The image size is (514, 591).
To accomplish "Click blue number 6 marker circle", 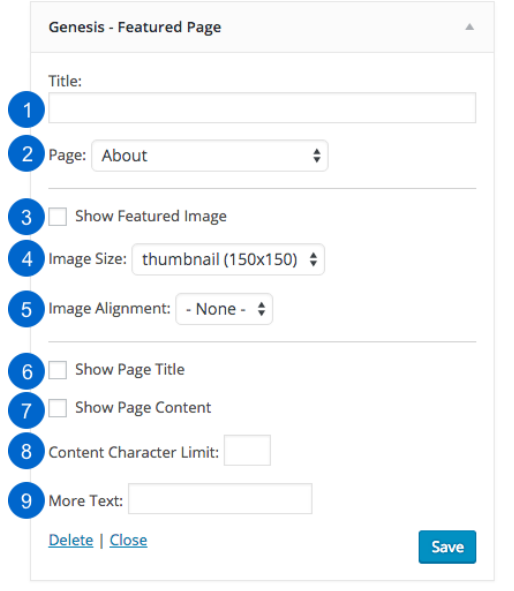I will coord(26,372).
